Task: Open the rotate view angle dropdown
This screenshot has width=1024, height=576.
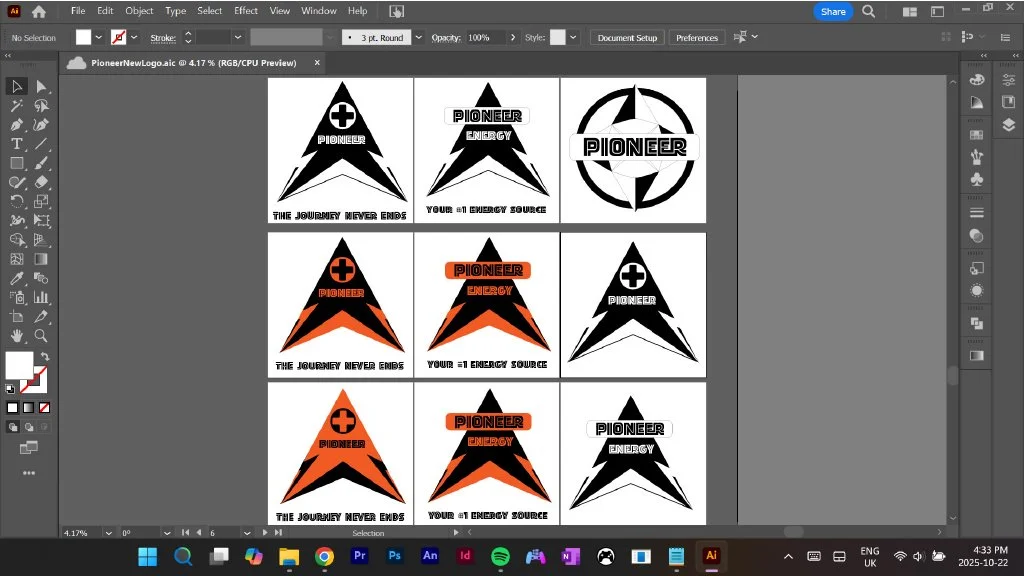Action: (167, 533)
